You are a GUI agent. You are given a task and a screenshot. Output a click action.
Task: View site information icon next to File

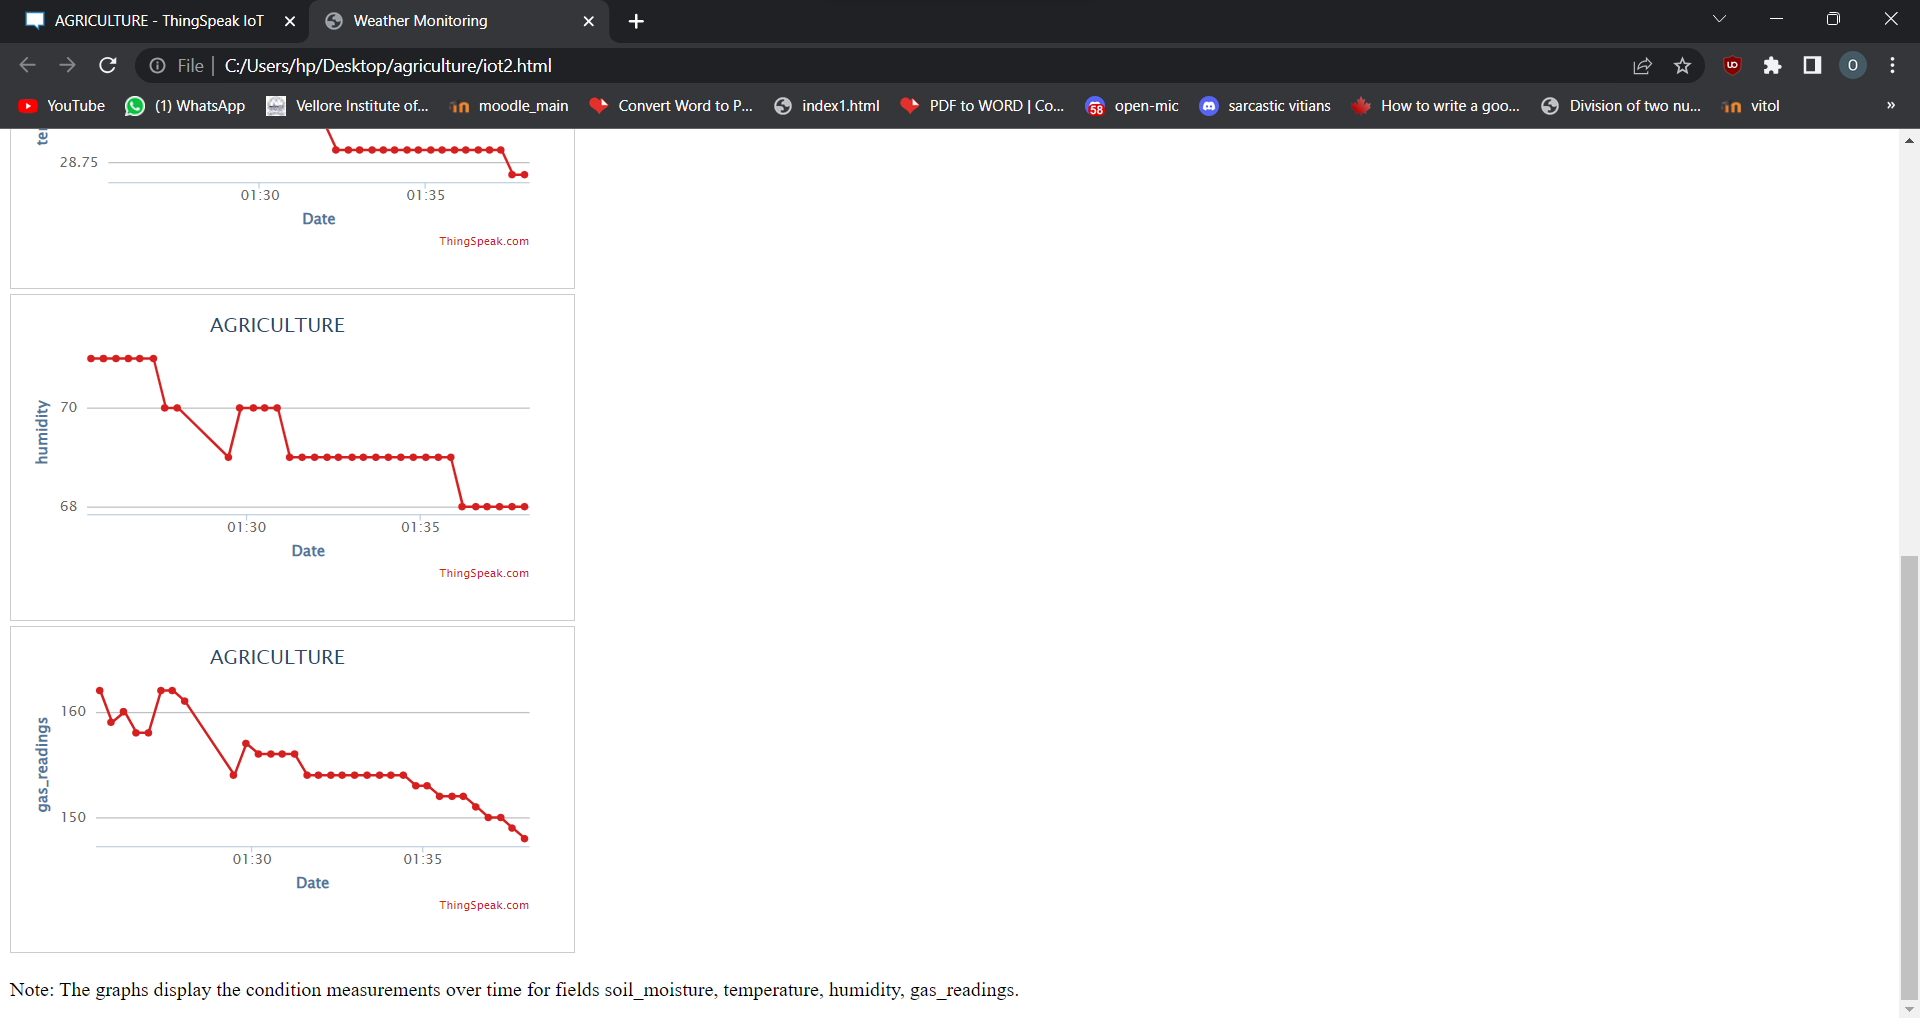coord(157,66)
